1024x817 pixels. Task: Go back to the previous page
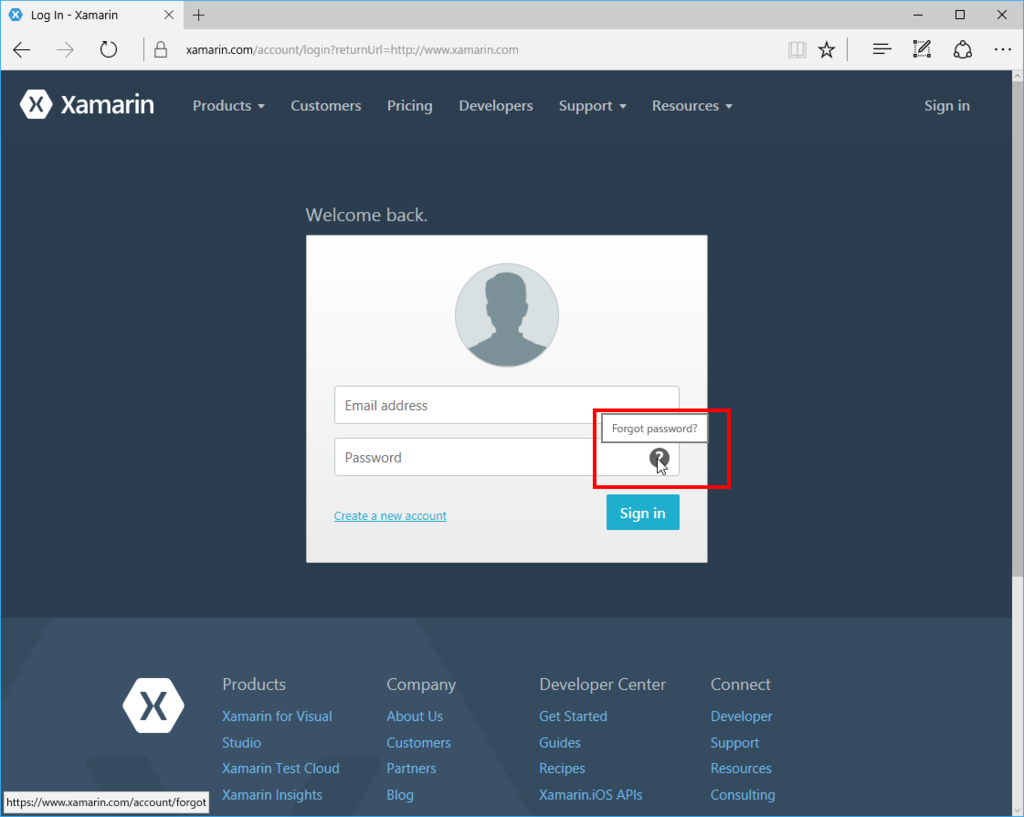[x=22, y=50]
